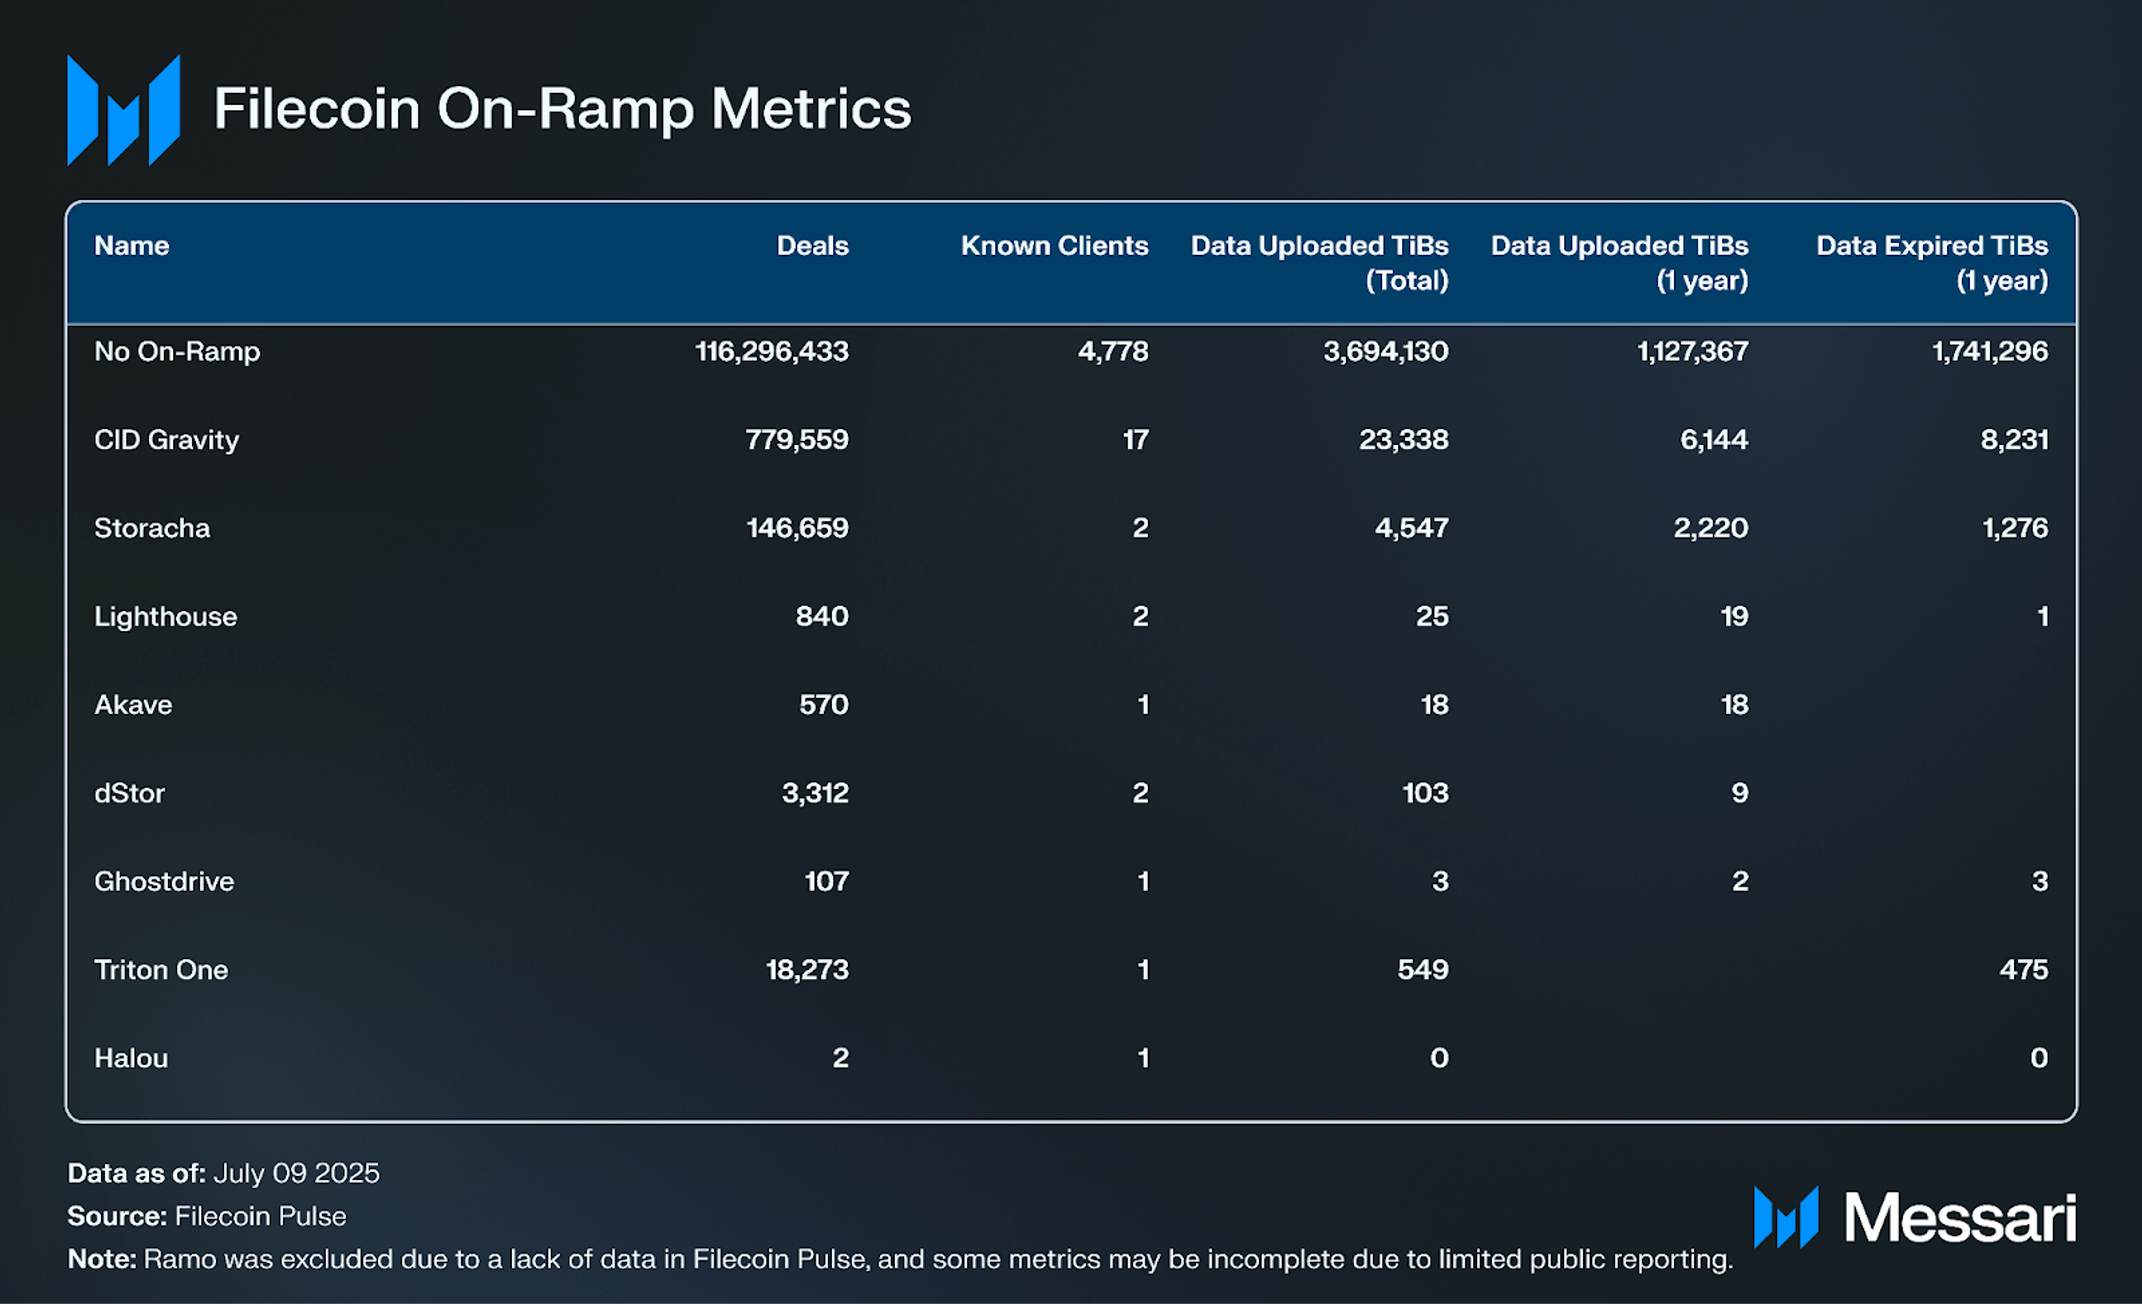Select the No On-Ramp row name
This screenshot has height=1304, width=2142.
coord(177,352)
